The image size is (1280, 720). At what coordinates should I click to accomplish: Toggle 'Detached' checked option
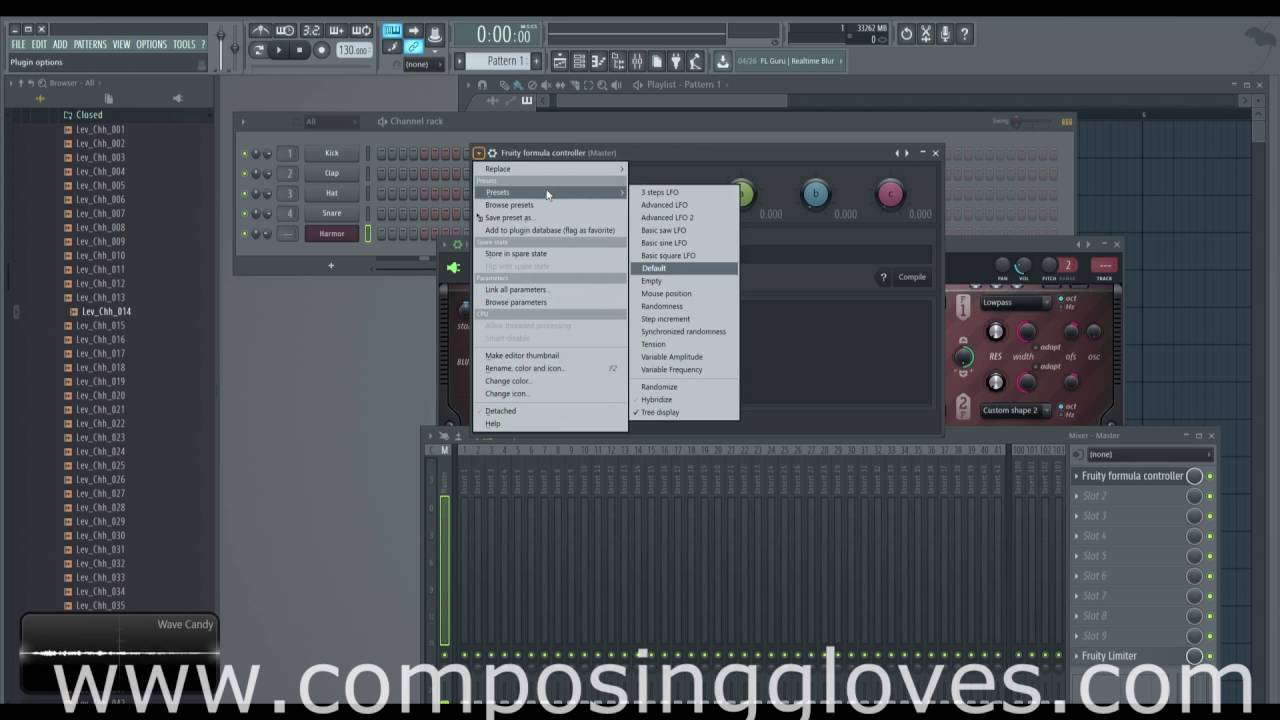click(x=550, y=411)
